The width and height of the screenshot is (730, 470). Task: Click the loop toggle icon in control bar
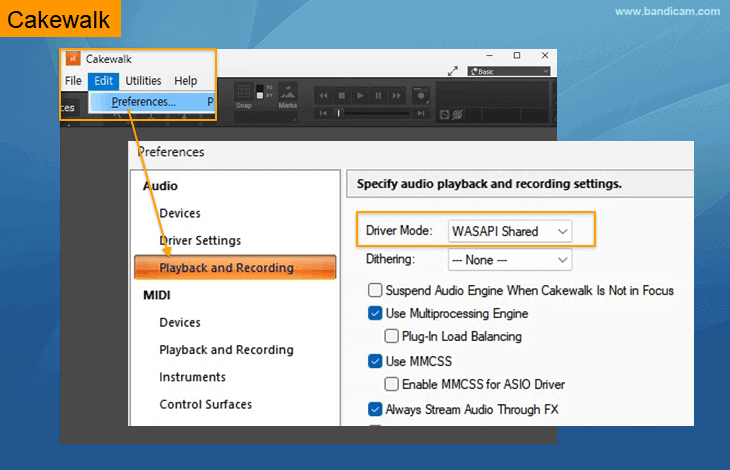point(444,114)
